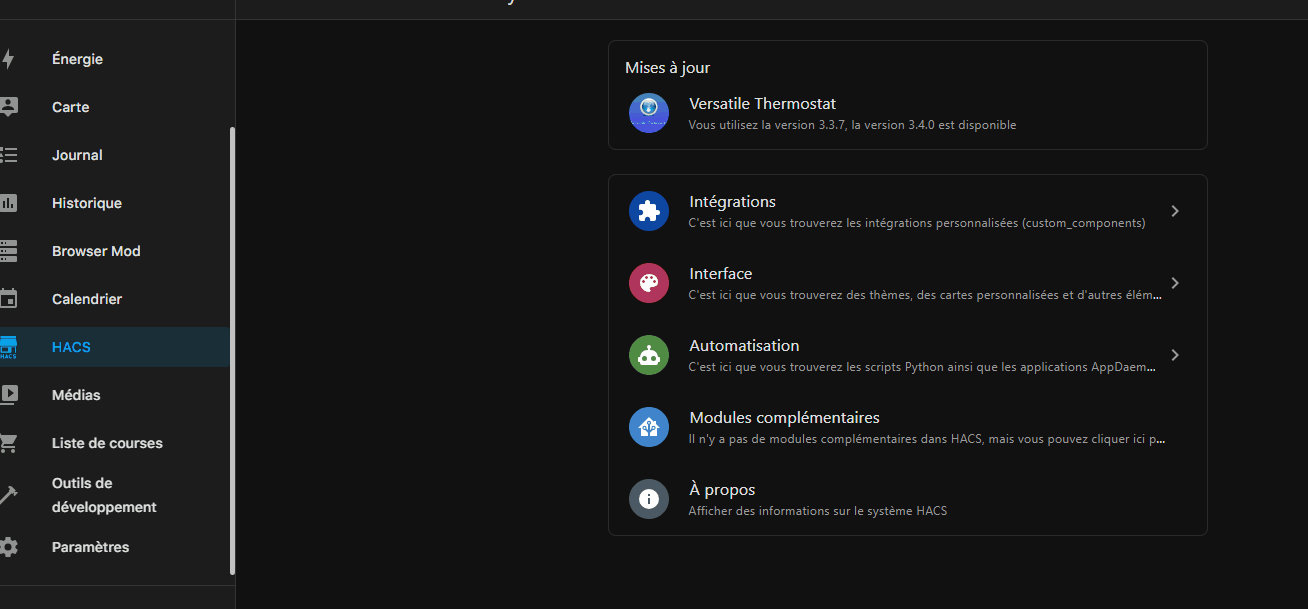Click the Carte map icon in sidebar
The height and width of the screenshot is (609, 1308).
[x=8, y=107]
